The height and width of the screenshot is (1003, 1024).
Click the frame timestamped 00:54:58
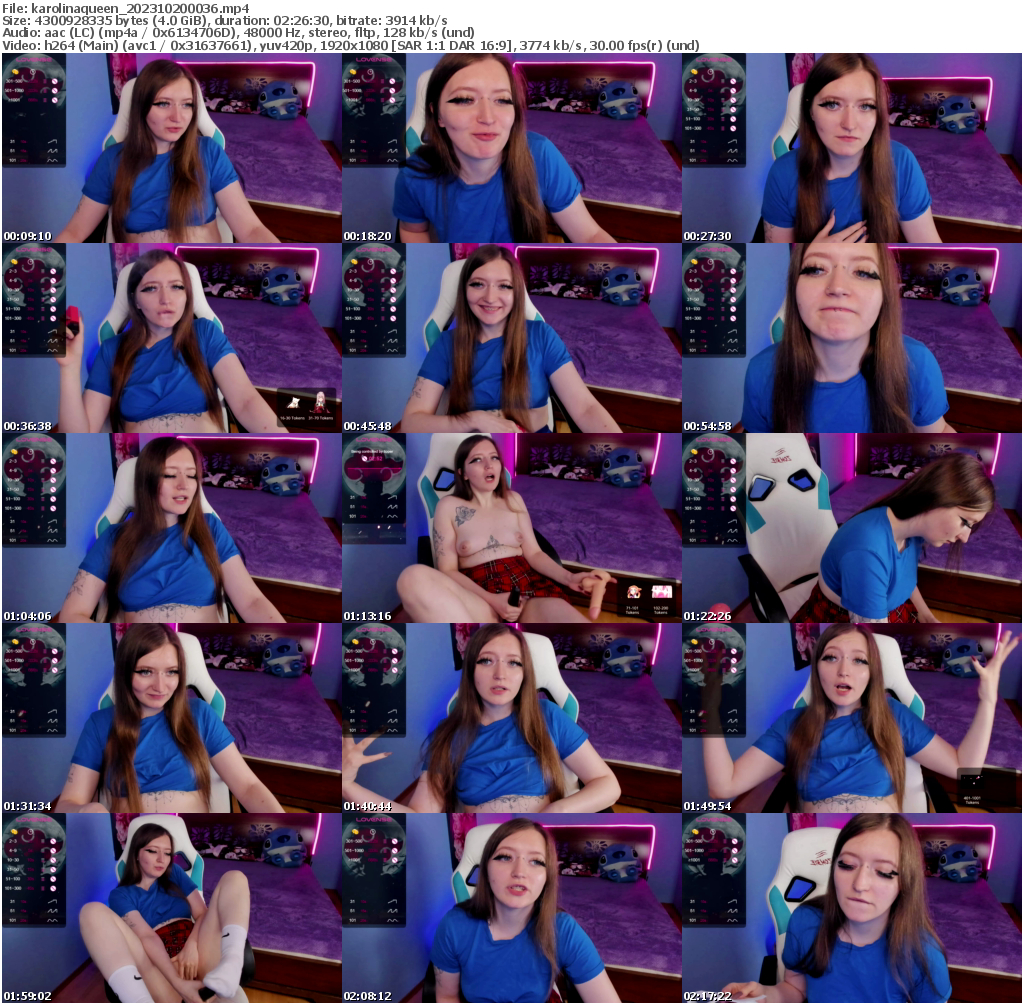point(852,338)
